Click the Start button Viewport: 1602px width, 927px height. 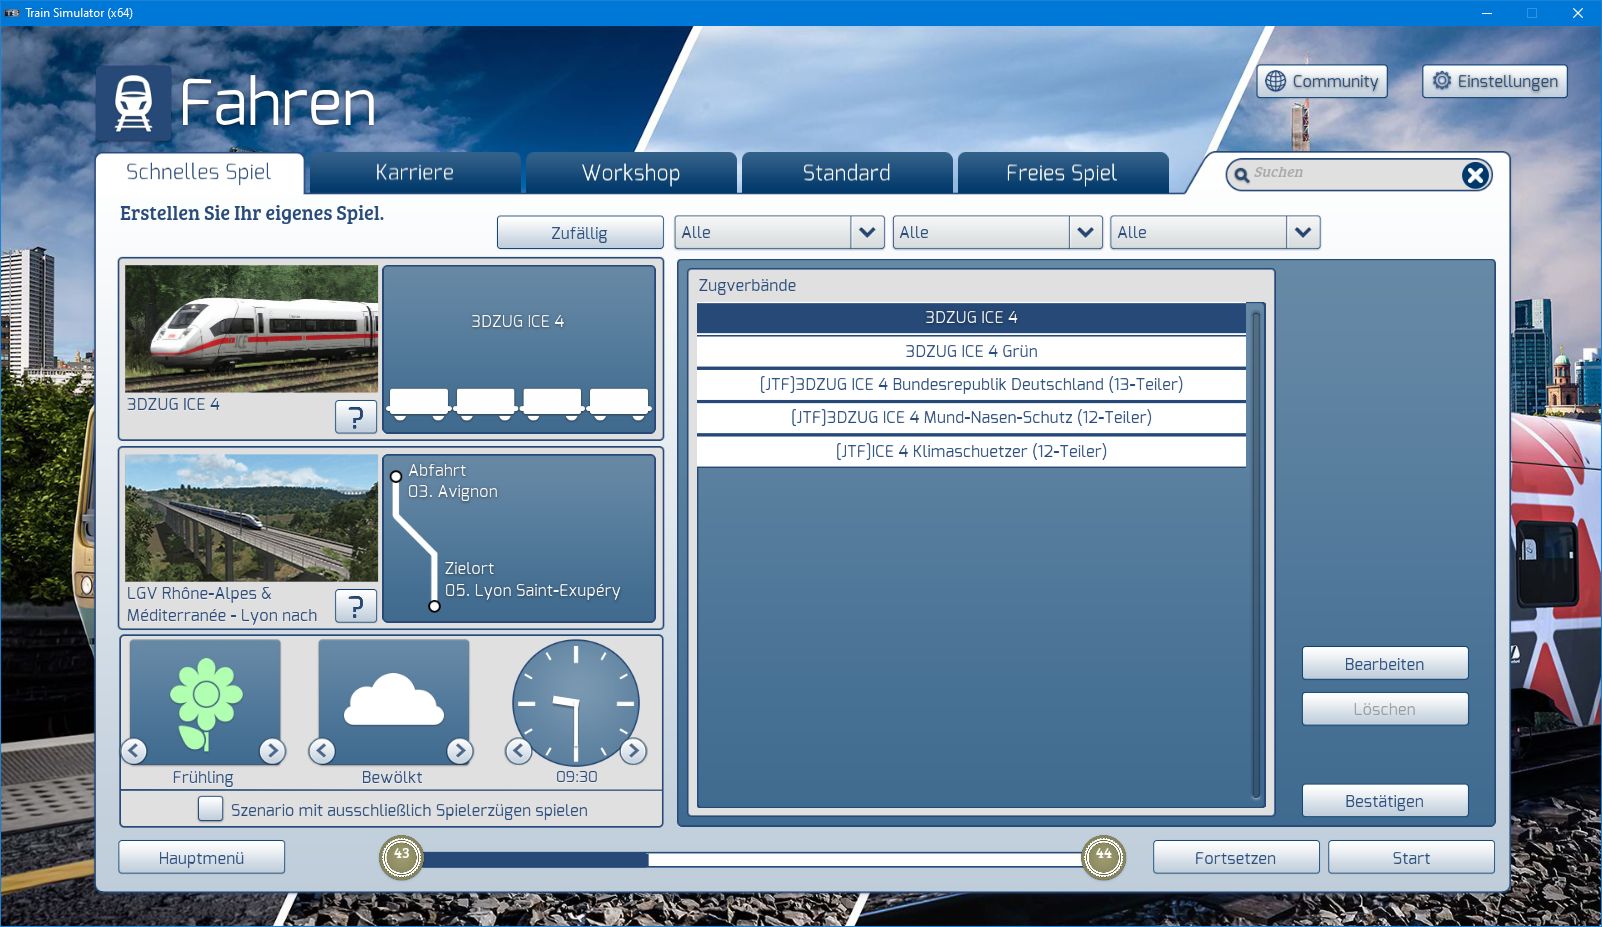point(1411,858)
